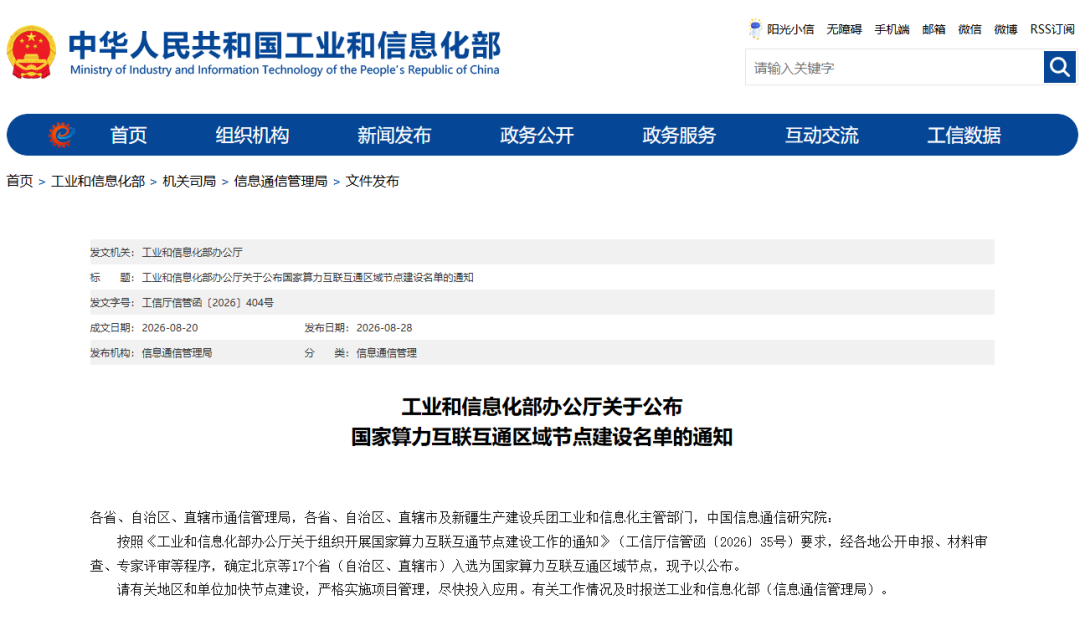1080x626 pixels.
Task: Select the 发布机构 value 信息通信管理局
Action: click(177, 353)
